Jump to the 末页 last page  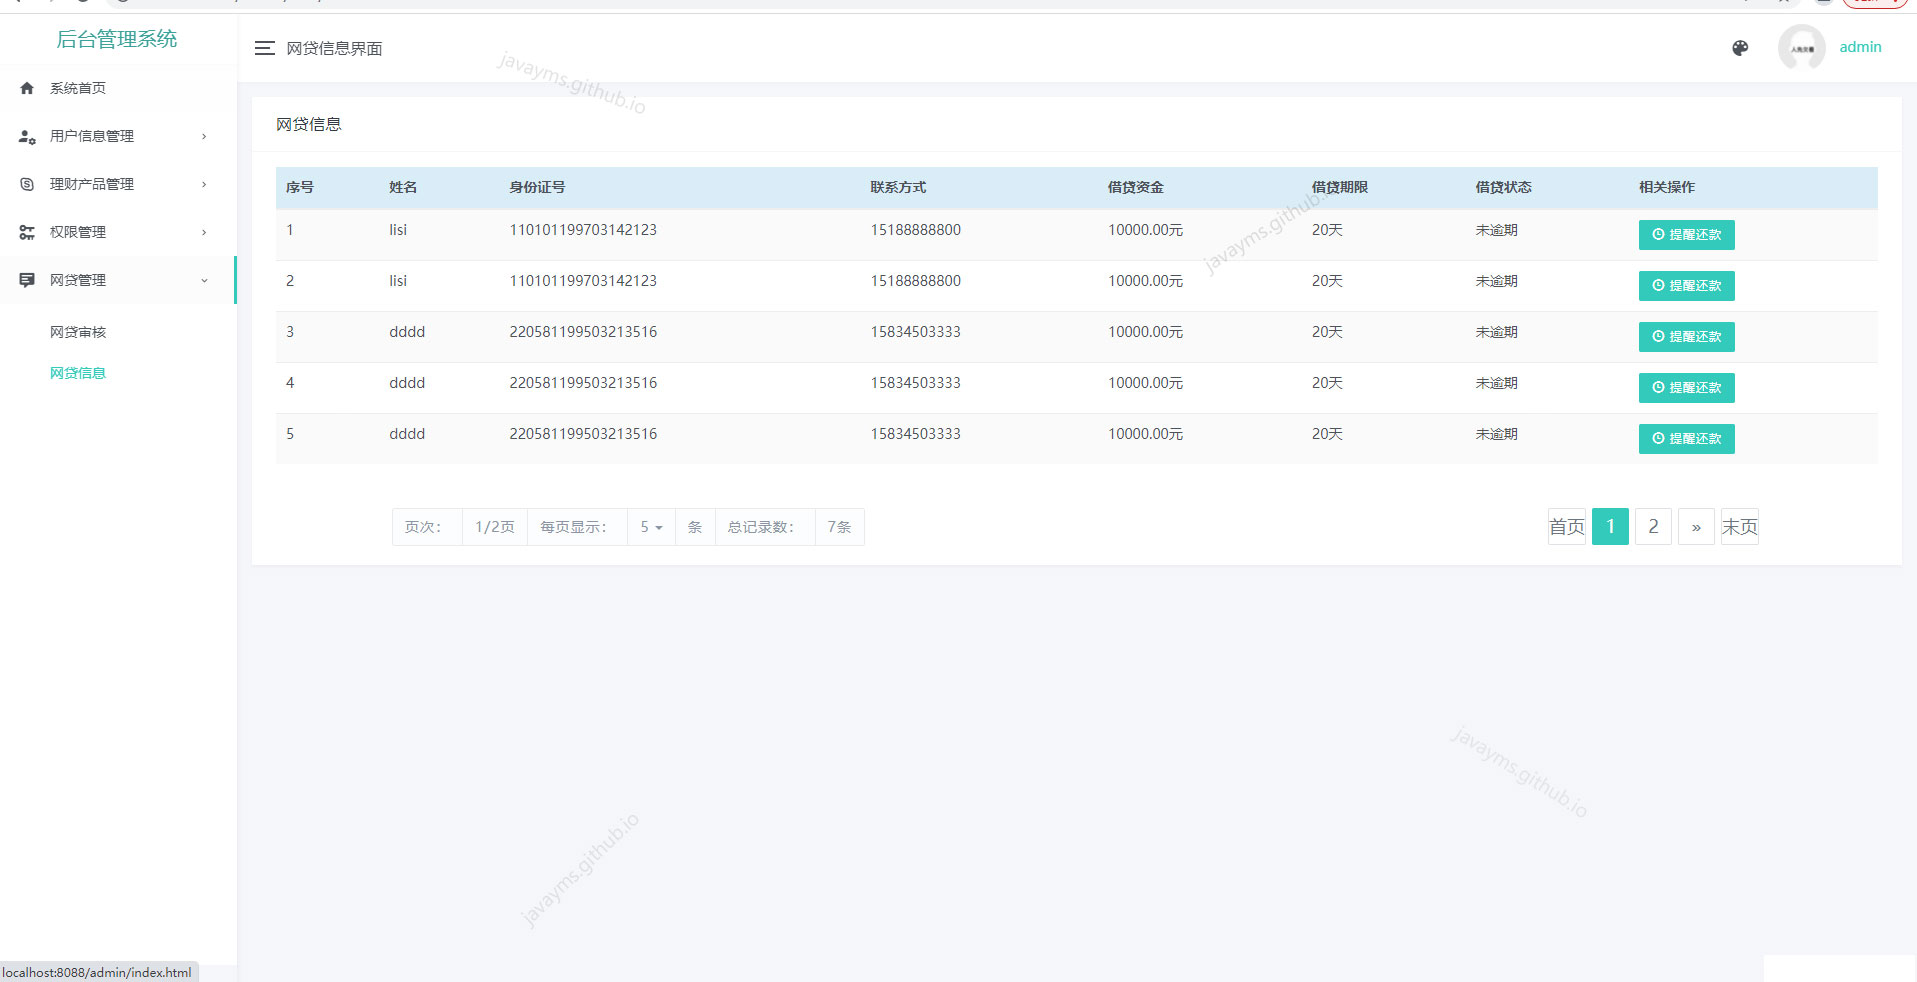(x=1739, y=527)
